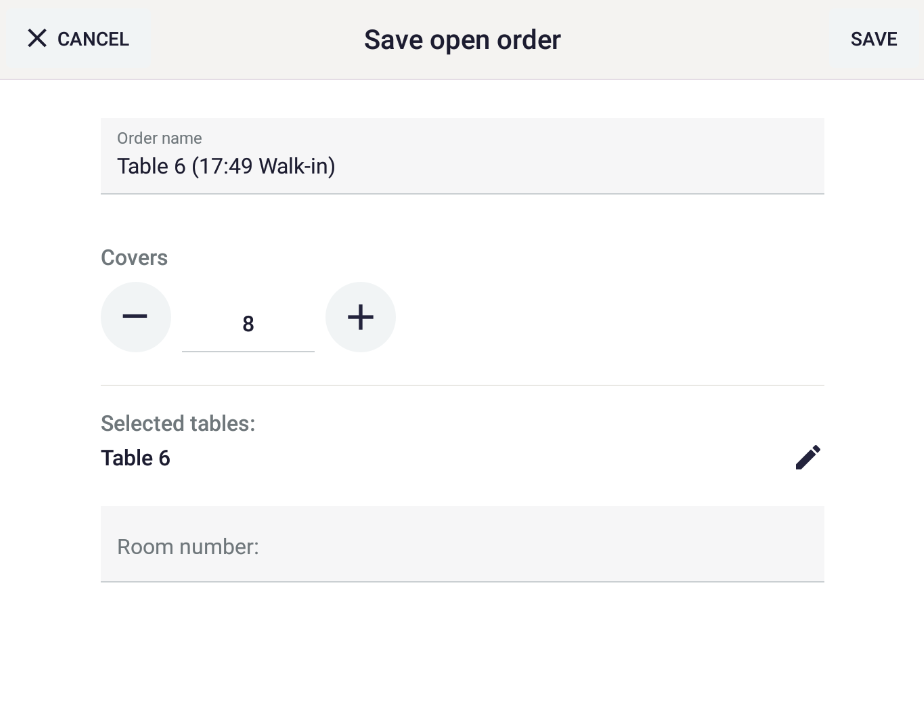Focus the Room number input
Image resolution: width=924 pixels, height=721 pixels.
462,546
